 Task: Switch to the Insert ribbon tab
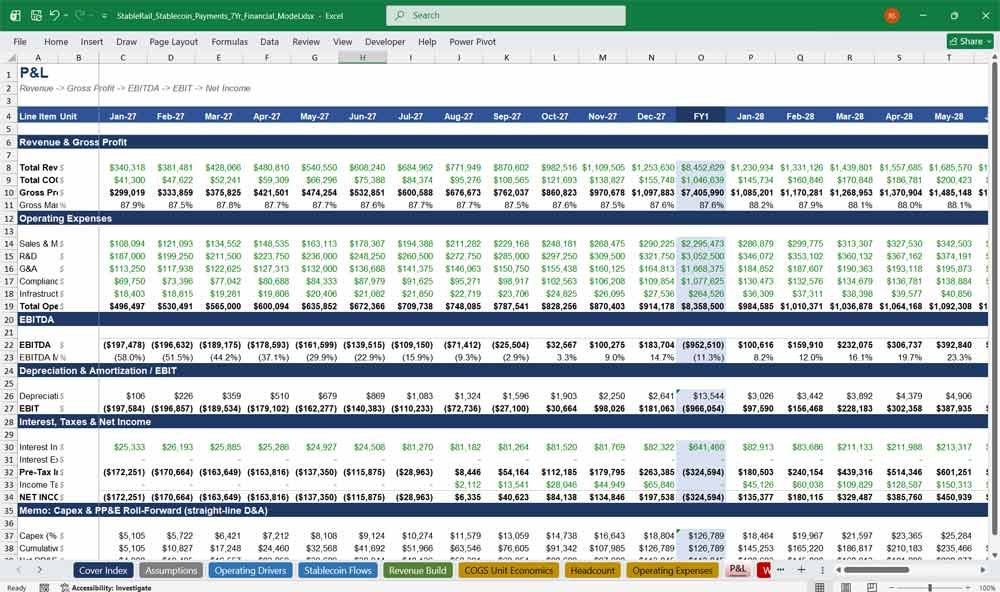pyautogui.click(x=92, y=41)
